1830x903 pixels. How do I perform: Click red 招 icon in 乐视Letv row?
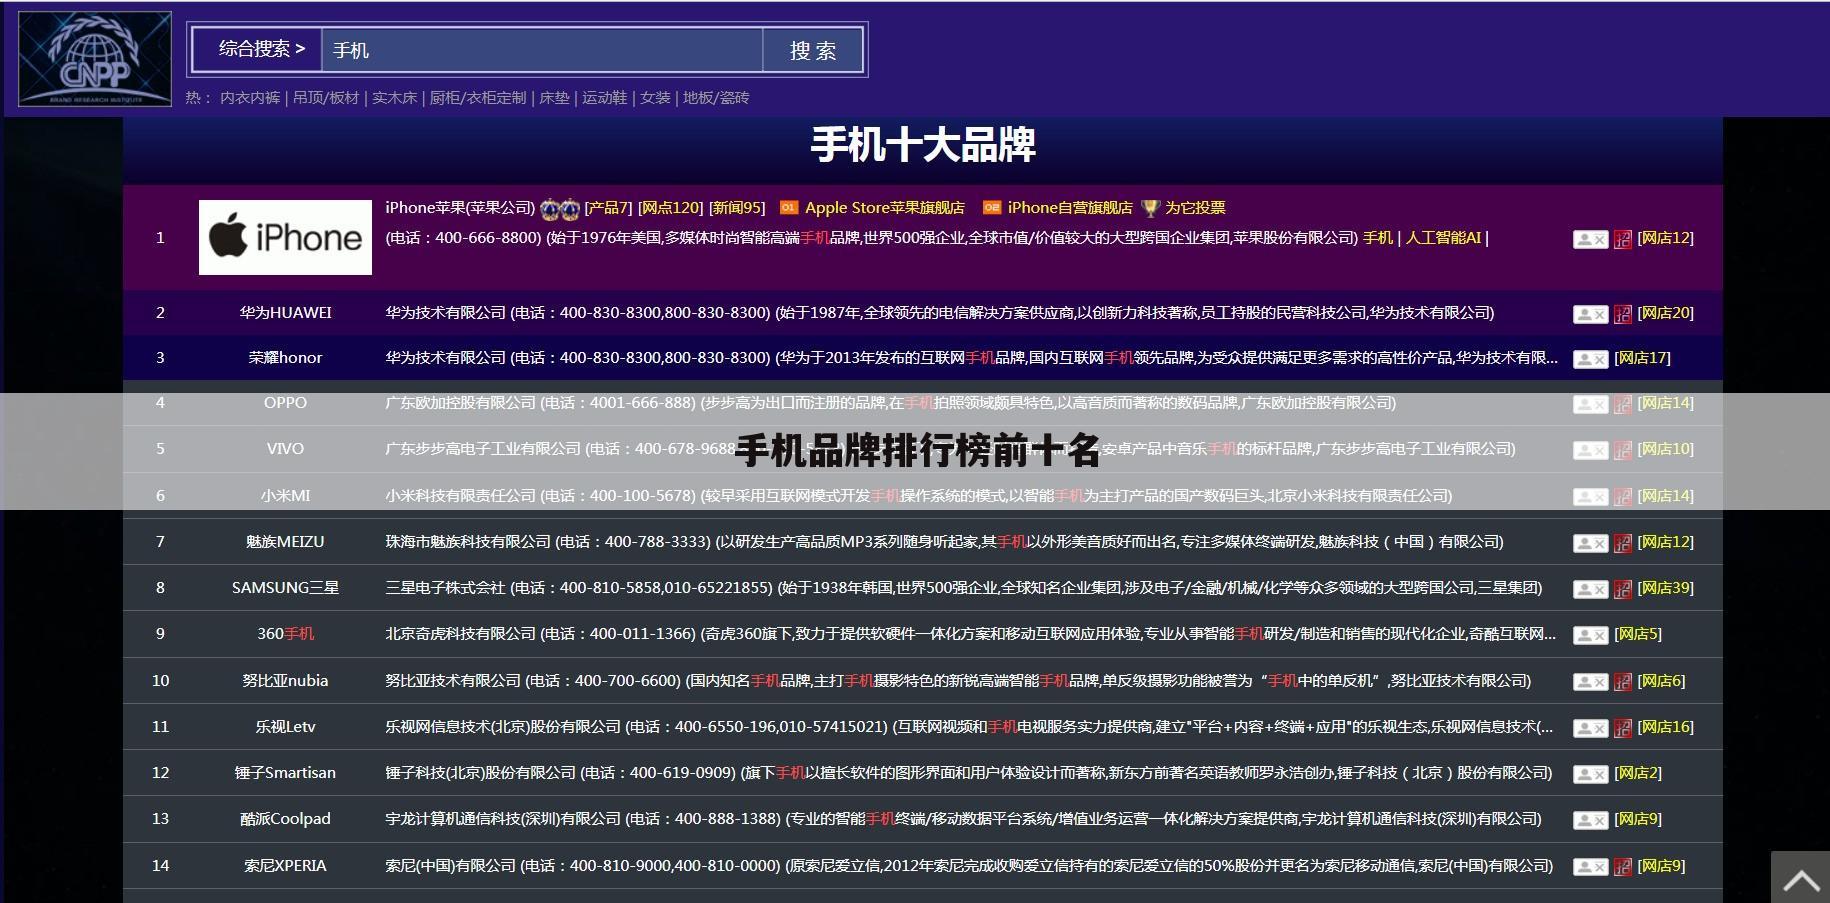[1622, 728]
